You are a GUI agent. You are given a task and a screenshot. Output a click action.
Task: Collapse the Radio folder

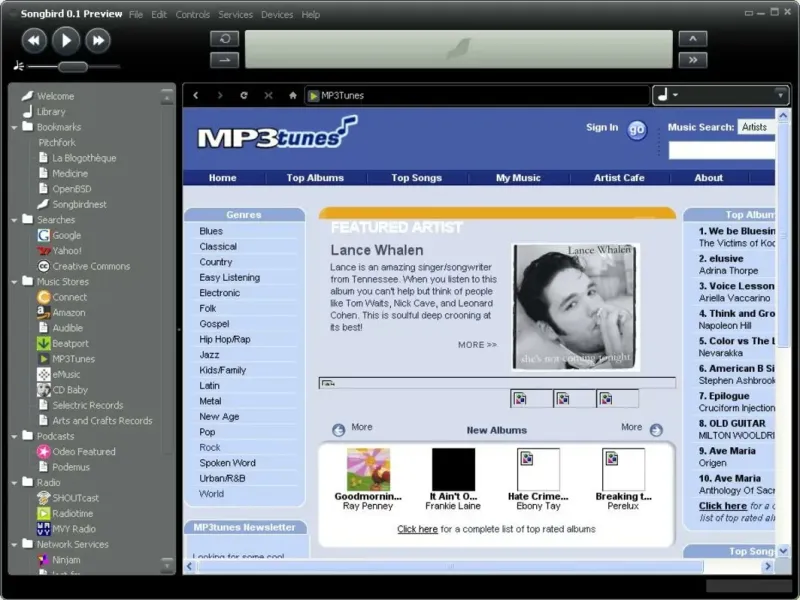(14, 483)
